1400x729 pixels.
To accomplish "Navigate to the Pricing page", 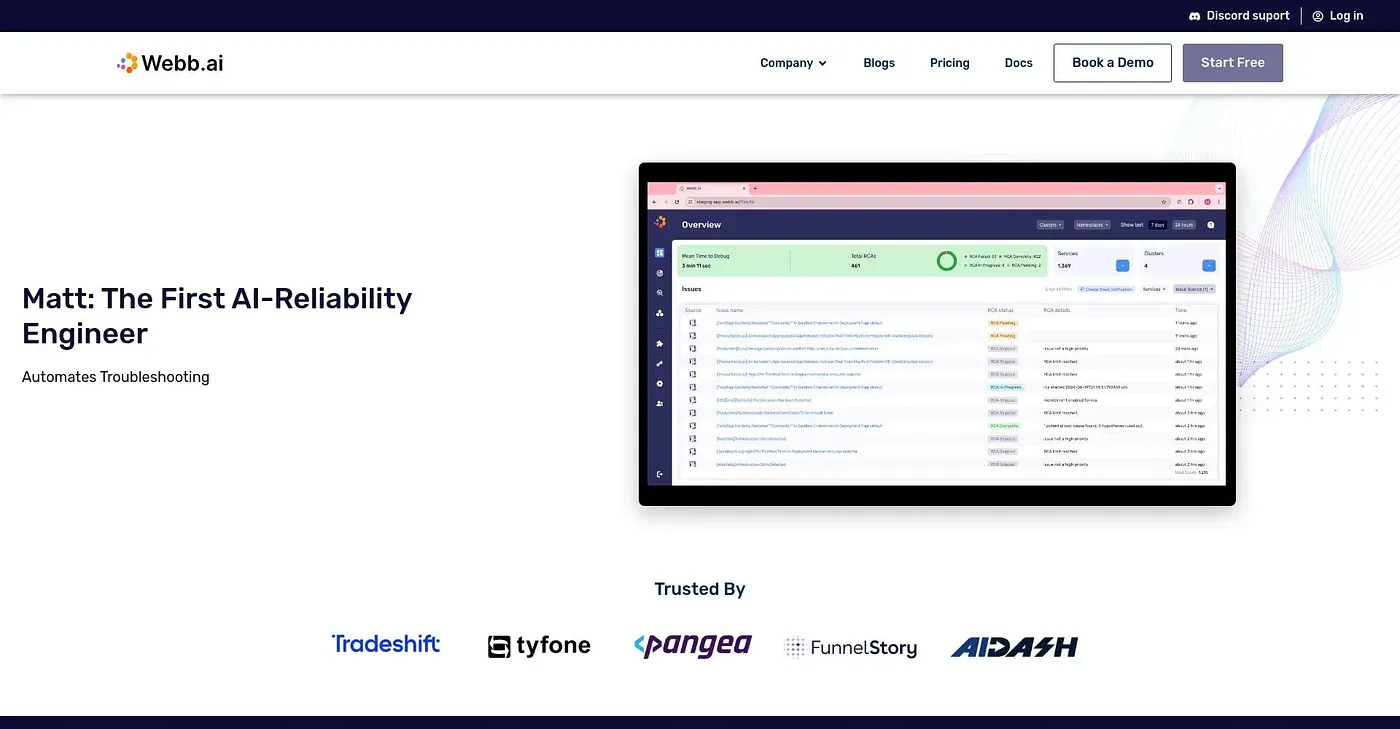I will point(950,63).
